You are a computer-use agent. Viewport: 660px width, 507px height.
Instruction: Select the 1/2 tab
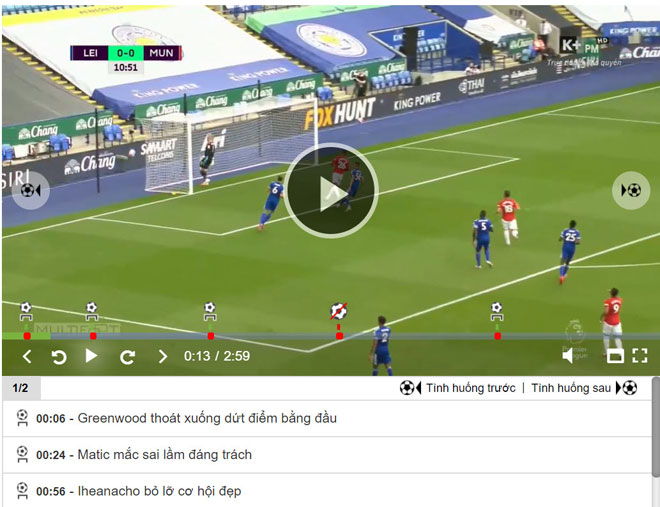(x=21, y=388)
